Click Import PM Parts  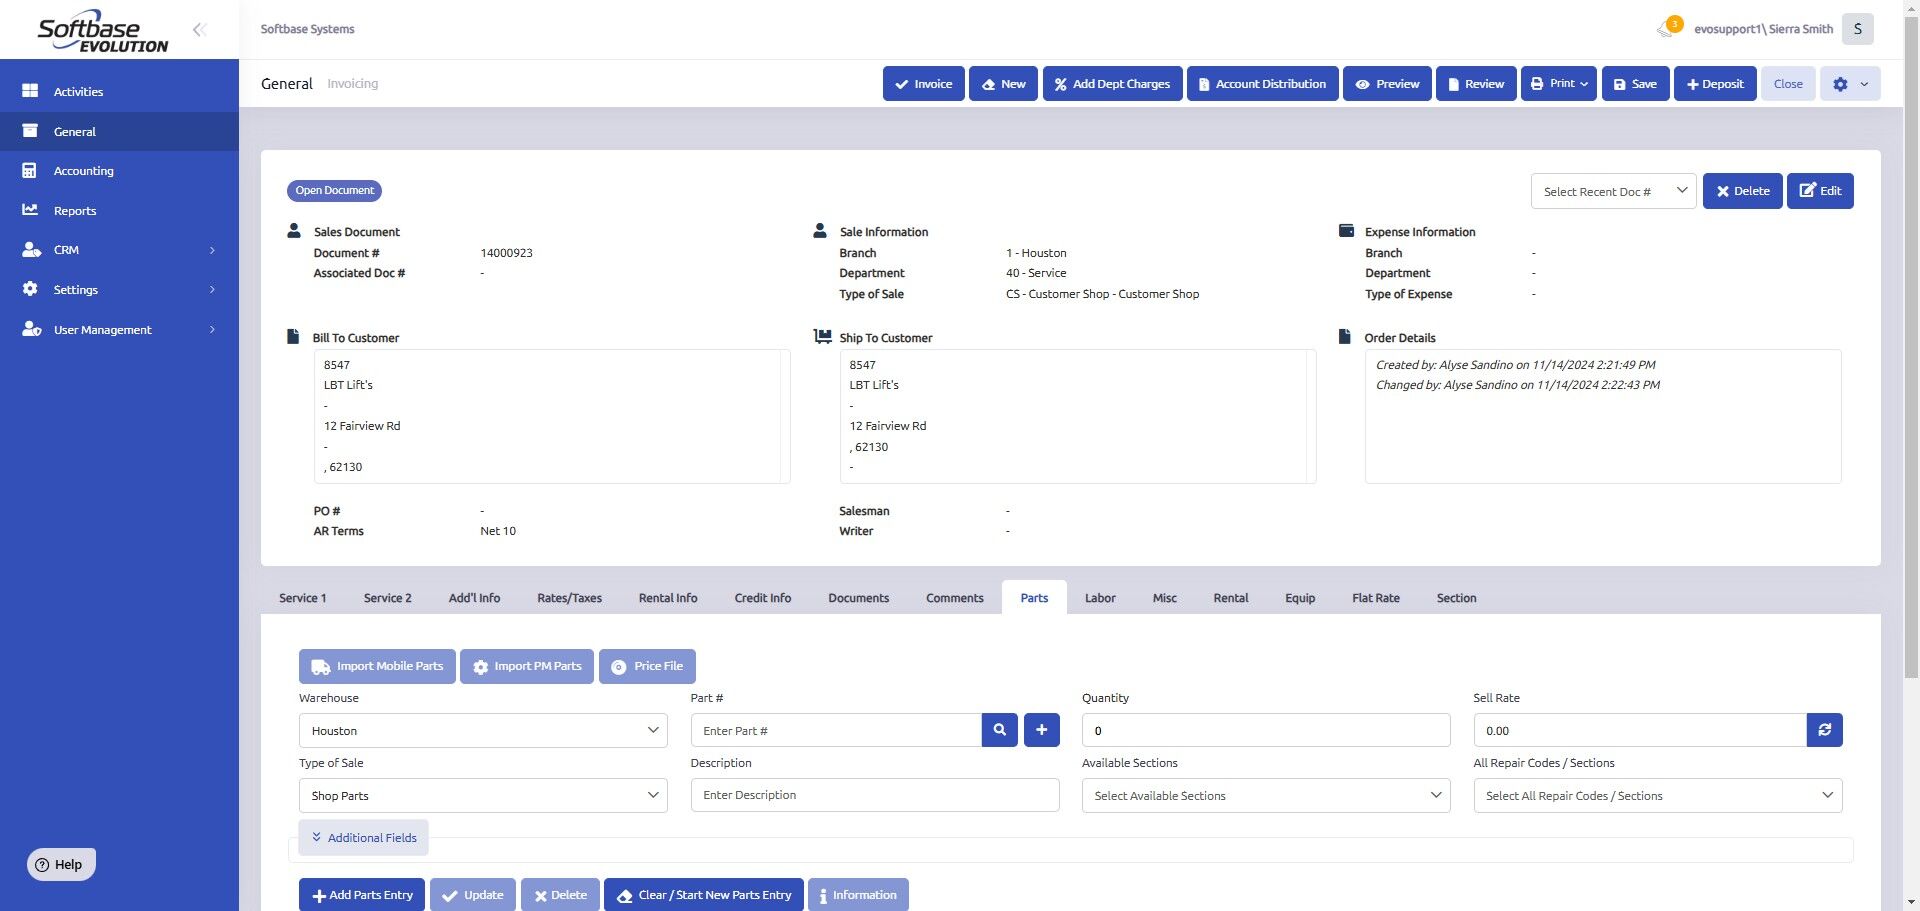pyautogui.click(x=527, y=666)
